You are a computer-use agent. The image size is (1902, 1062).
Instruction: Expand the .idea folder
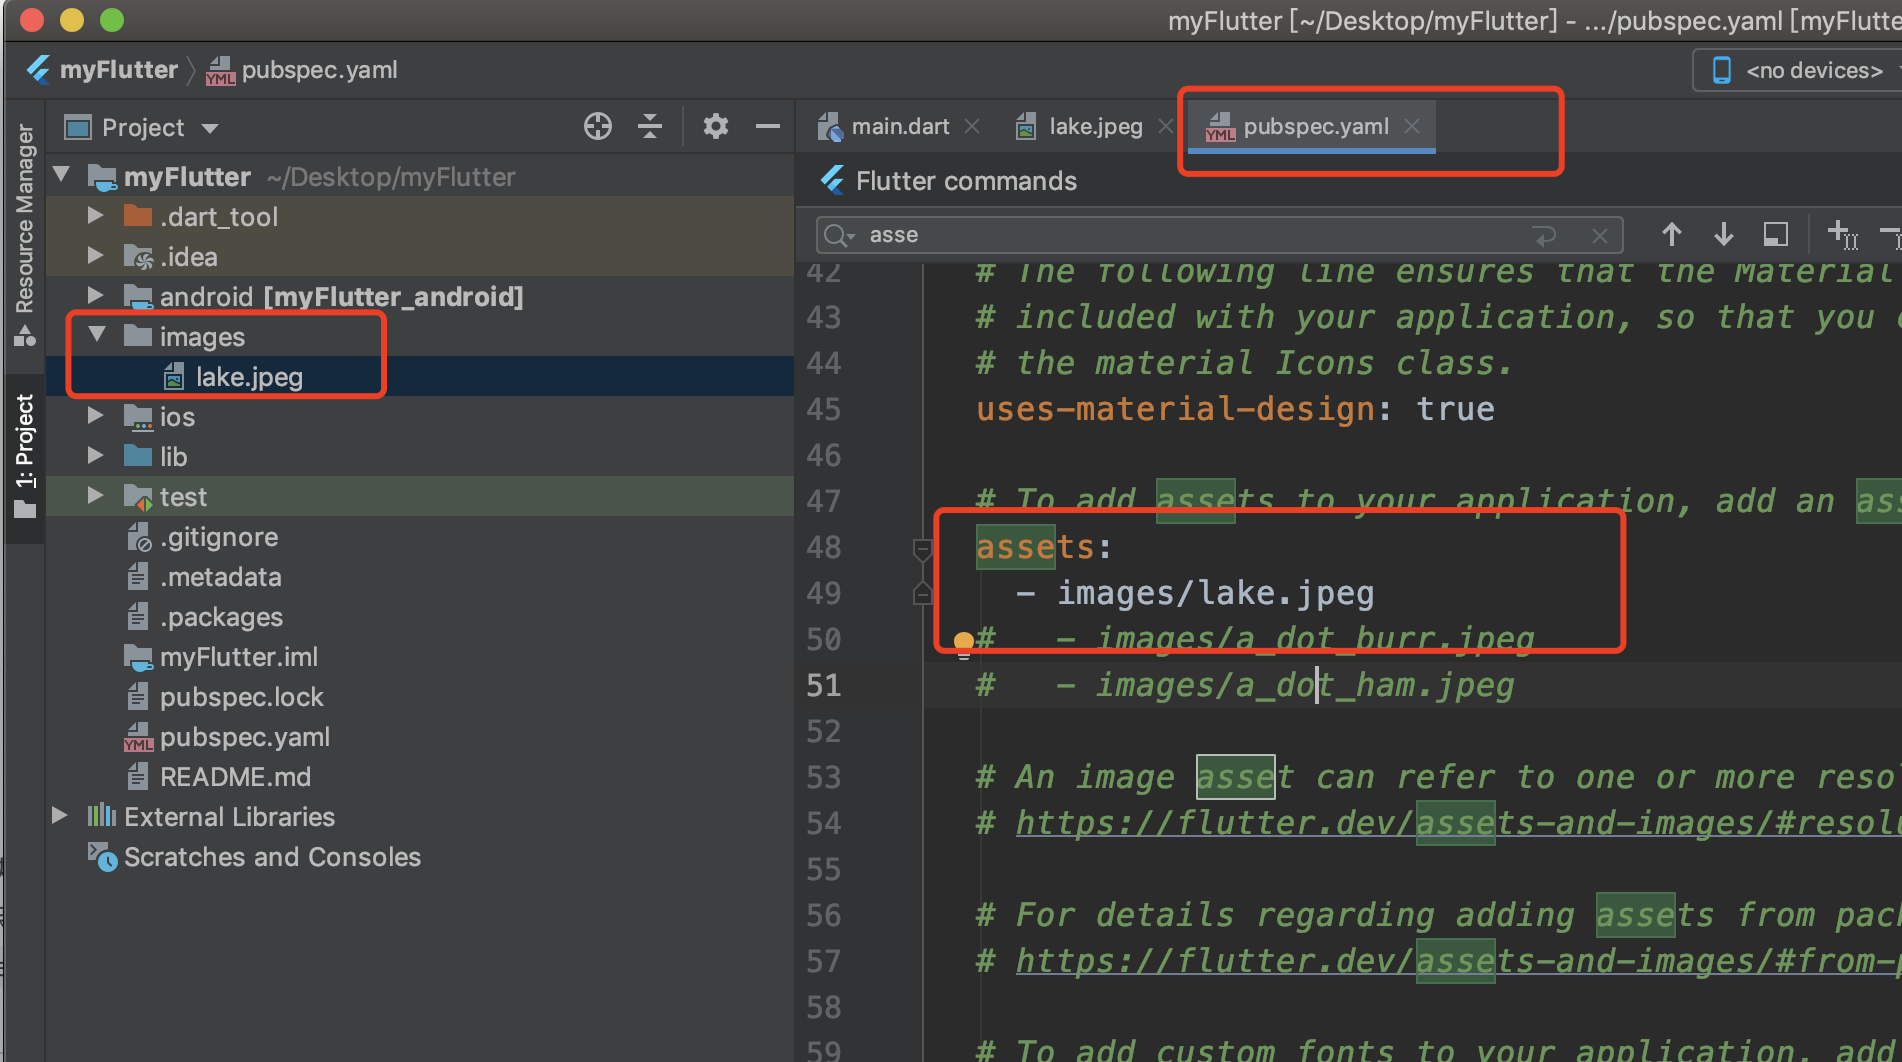click(95, 255)
